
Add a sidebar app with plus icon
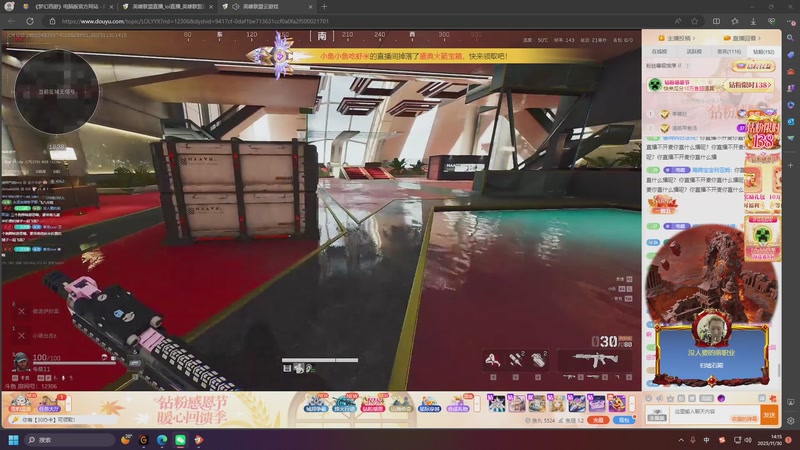pyautogui.click(x=790, y=165)
